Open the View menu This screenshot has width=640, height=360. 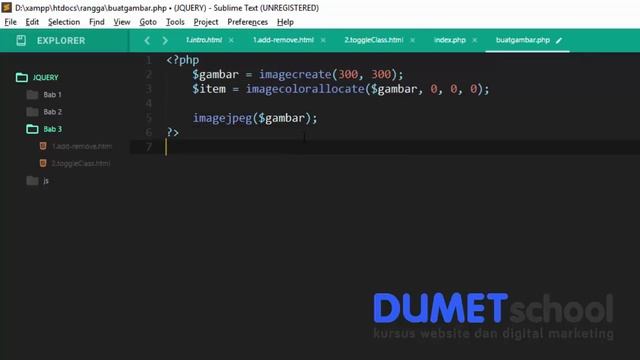122,22
